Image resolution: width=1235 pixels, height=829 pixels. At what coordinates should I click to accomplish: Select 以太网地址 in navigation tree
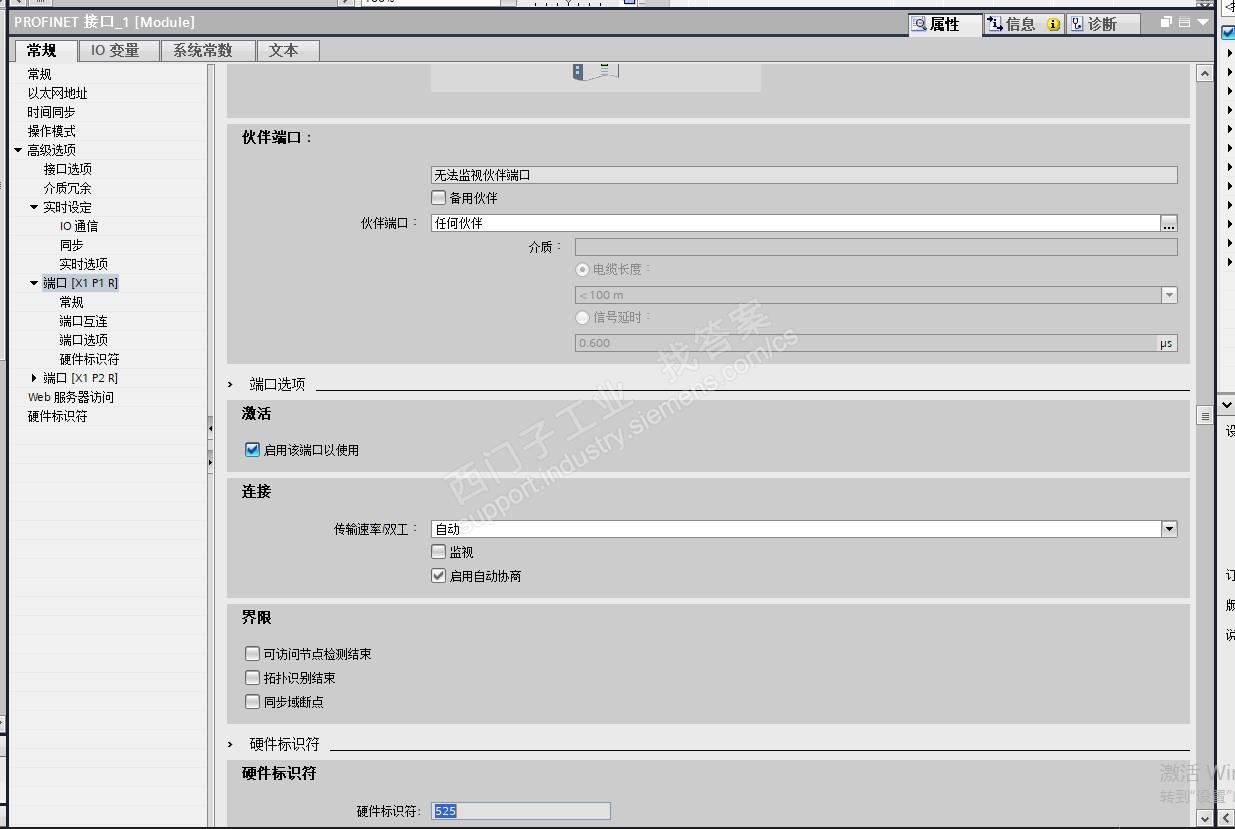click(x=58, y=93)
